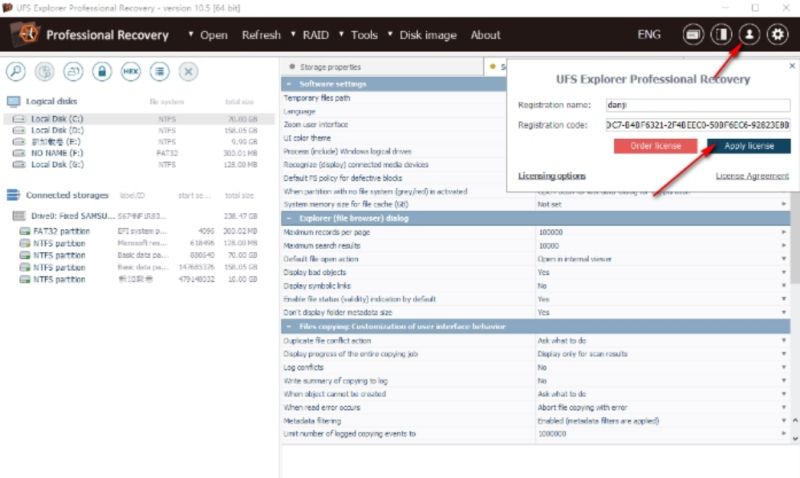This screenshot has height=478, width=800.
Task: Open the Duplicate file conflict action dropdown arrow
Action: pos(784,340)
